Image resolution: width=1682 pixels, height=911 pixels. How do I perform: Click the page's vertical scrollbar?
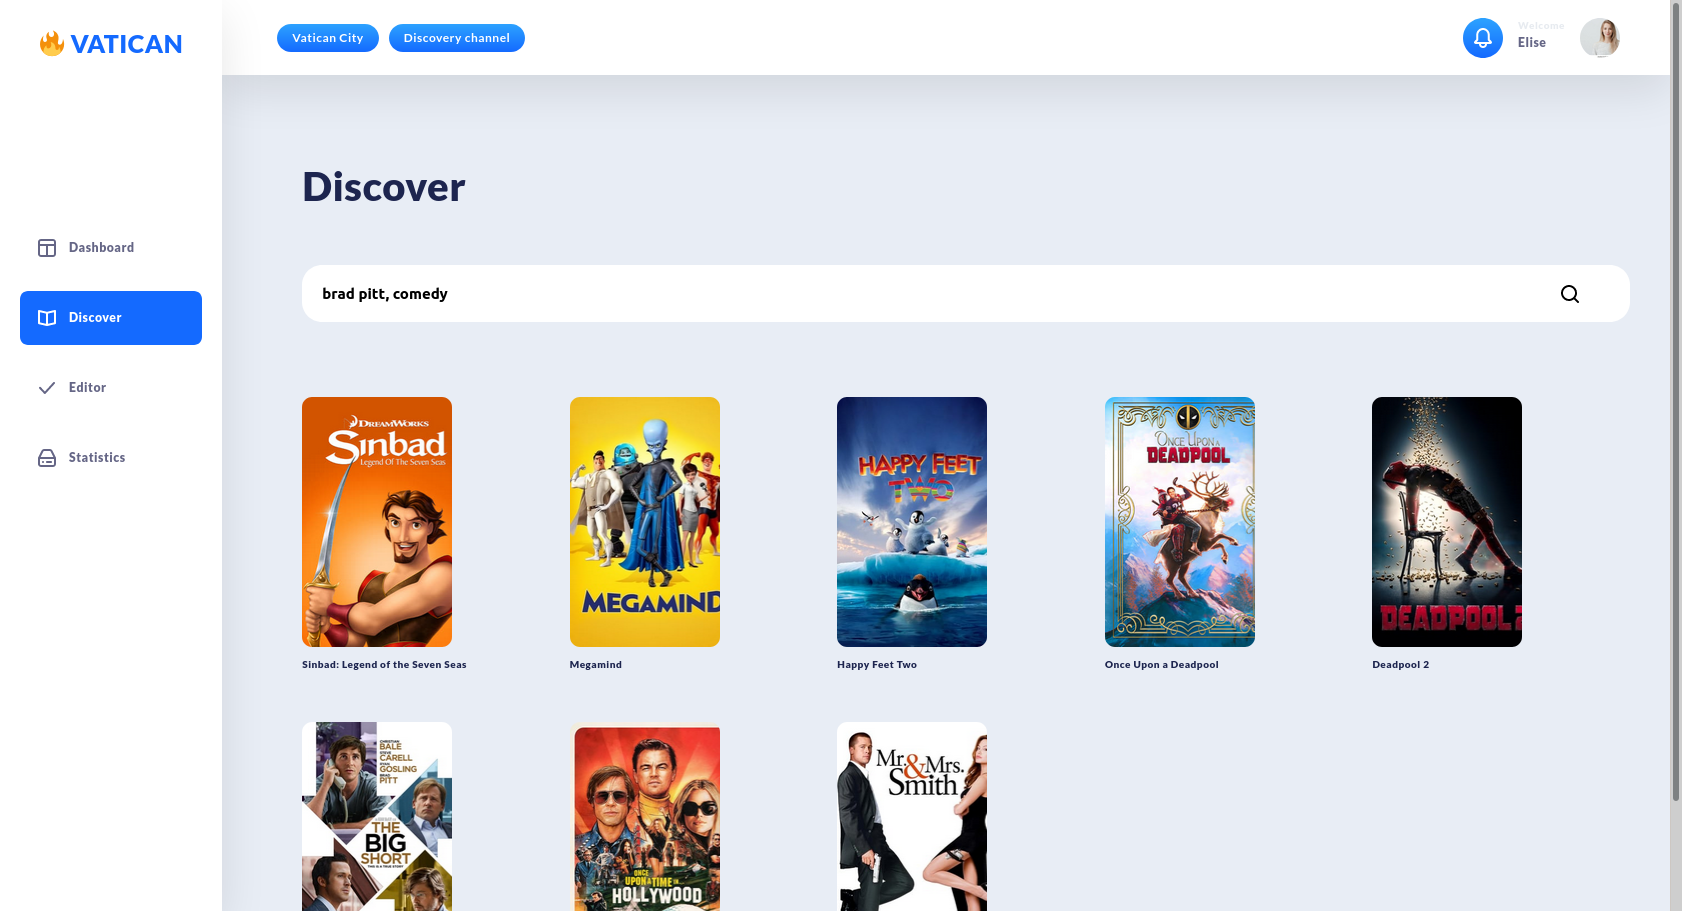[x=1676, y=400]
